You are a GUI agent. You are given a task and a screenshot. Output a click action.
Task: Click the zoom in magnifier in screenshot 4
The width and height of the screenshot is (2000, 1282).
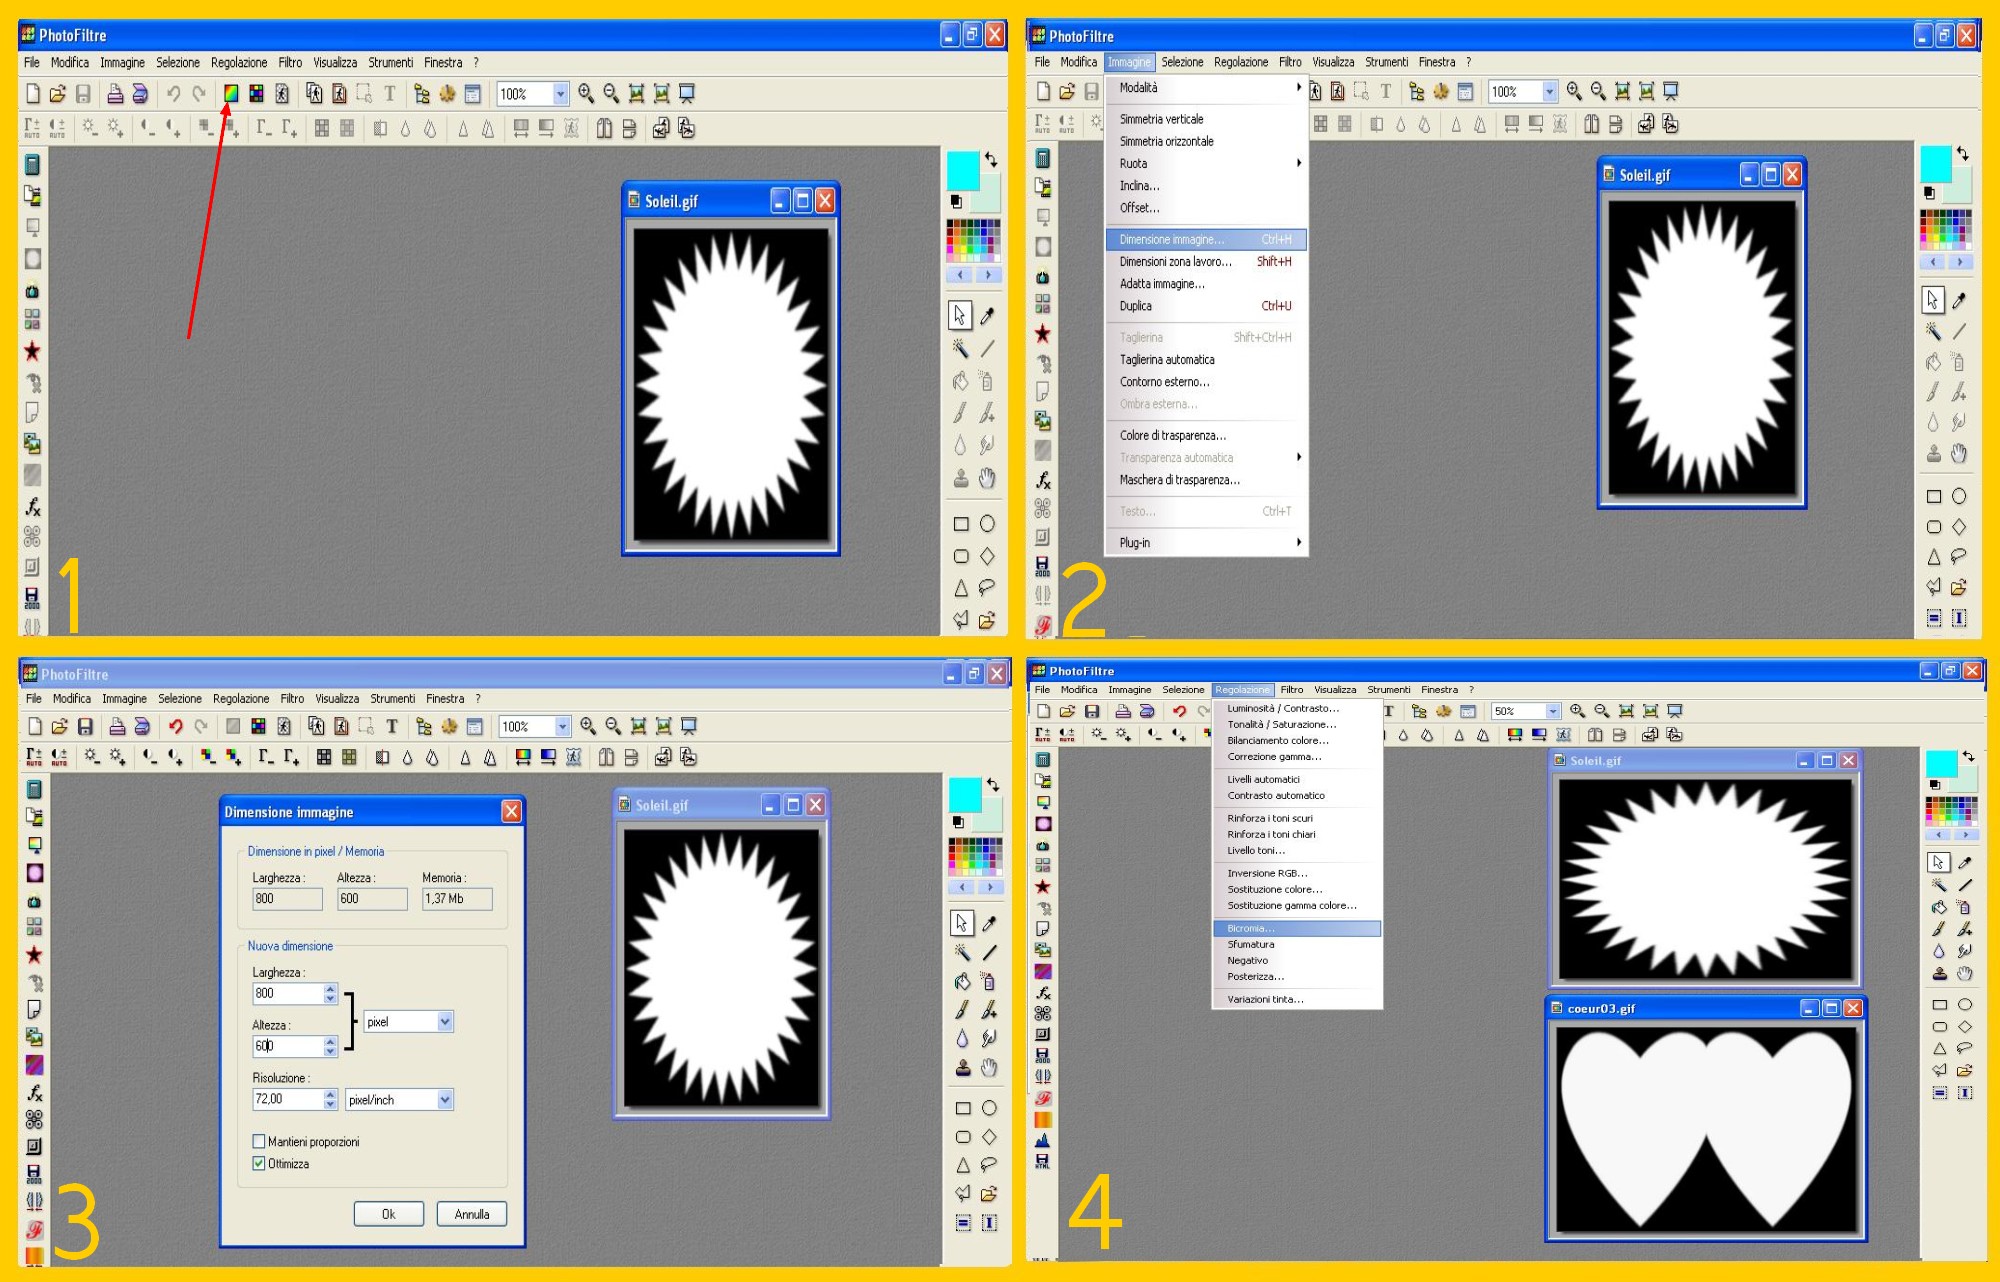pos(1577,711)
